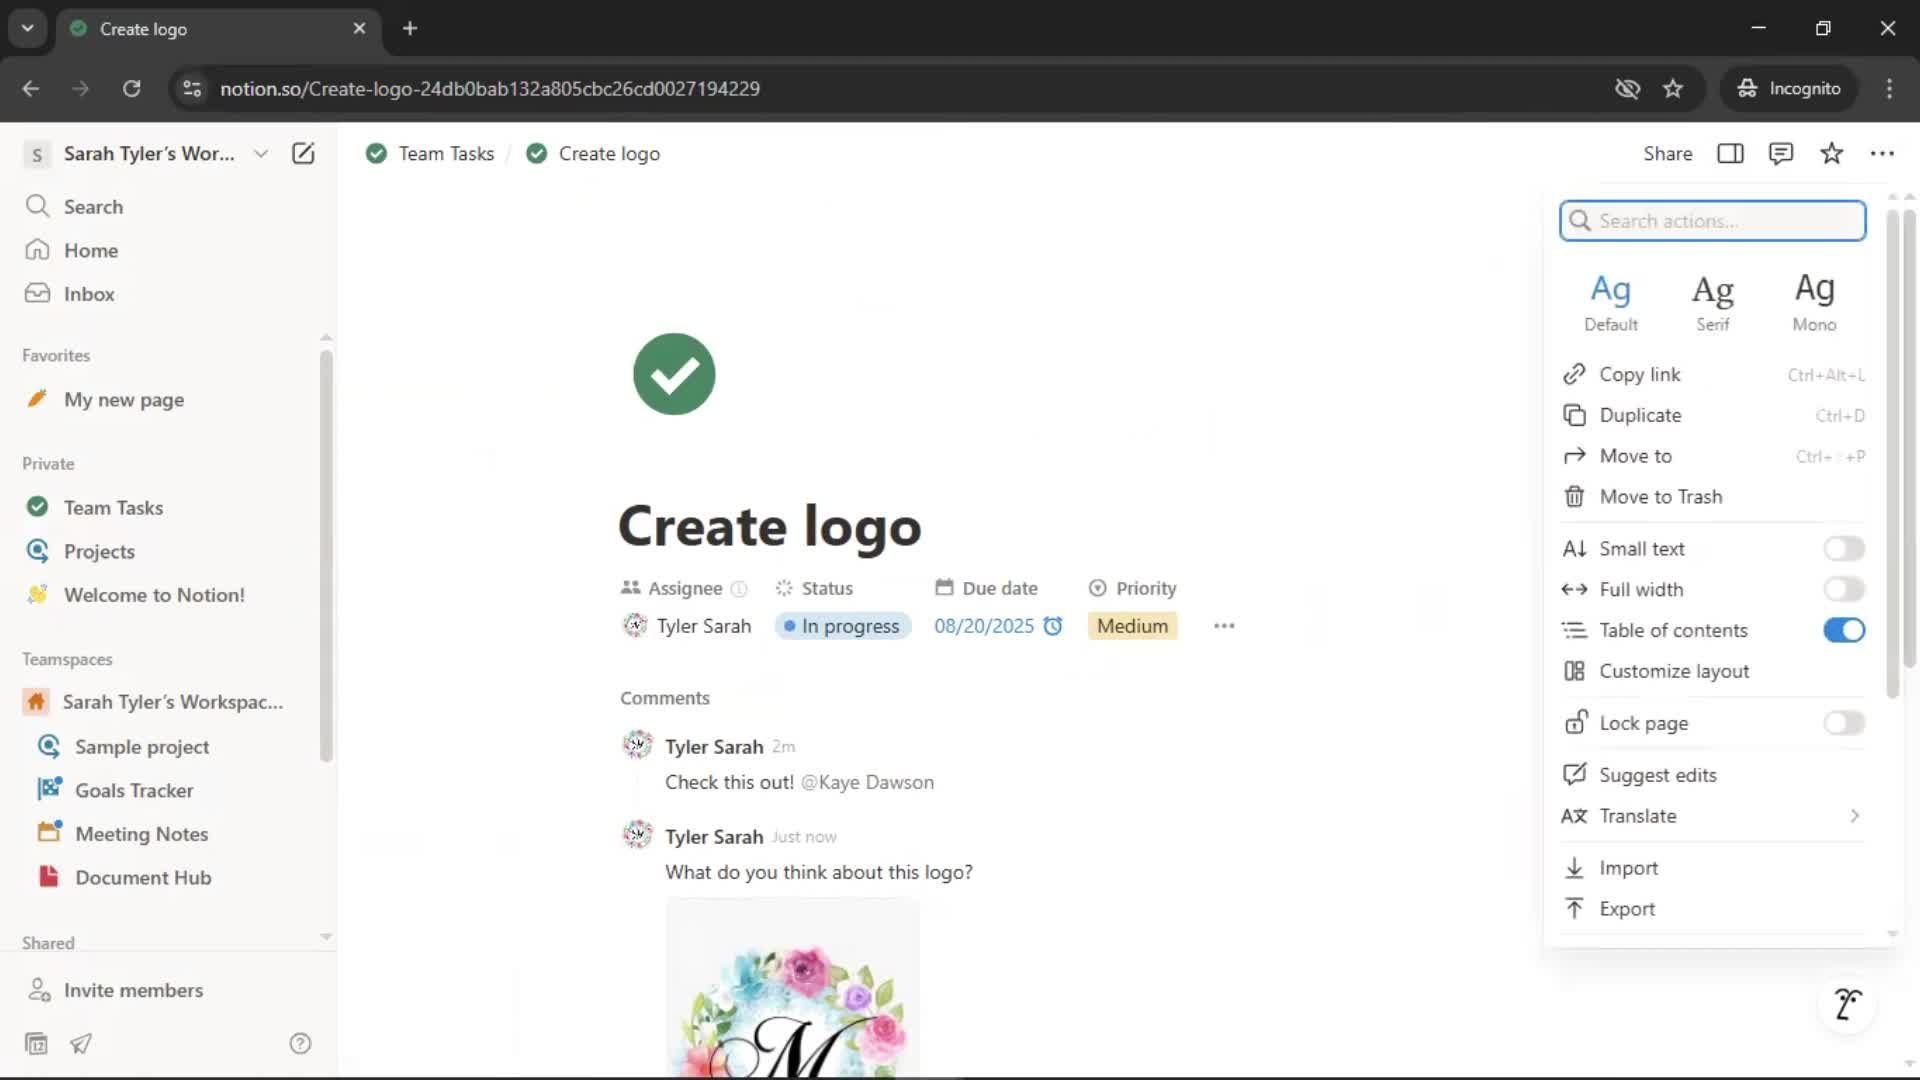Viewport: 1920px width, 1080px height.
Task: Click @Kaye Dawson mention
Action: coord(868,782)
